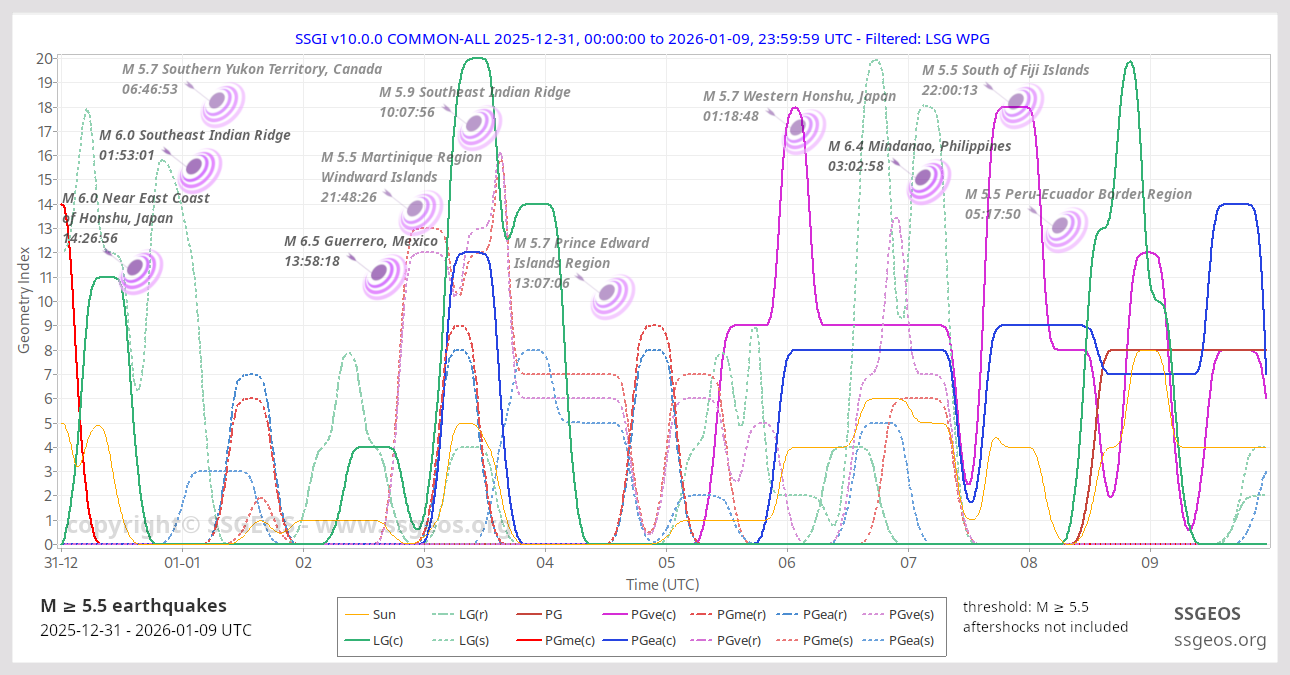Click the M 6.5 Guerrero, Mexico earthquake marker
The image size is (1290, 675).
(x=385, y=276)
